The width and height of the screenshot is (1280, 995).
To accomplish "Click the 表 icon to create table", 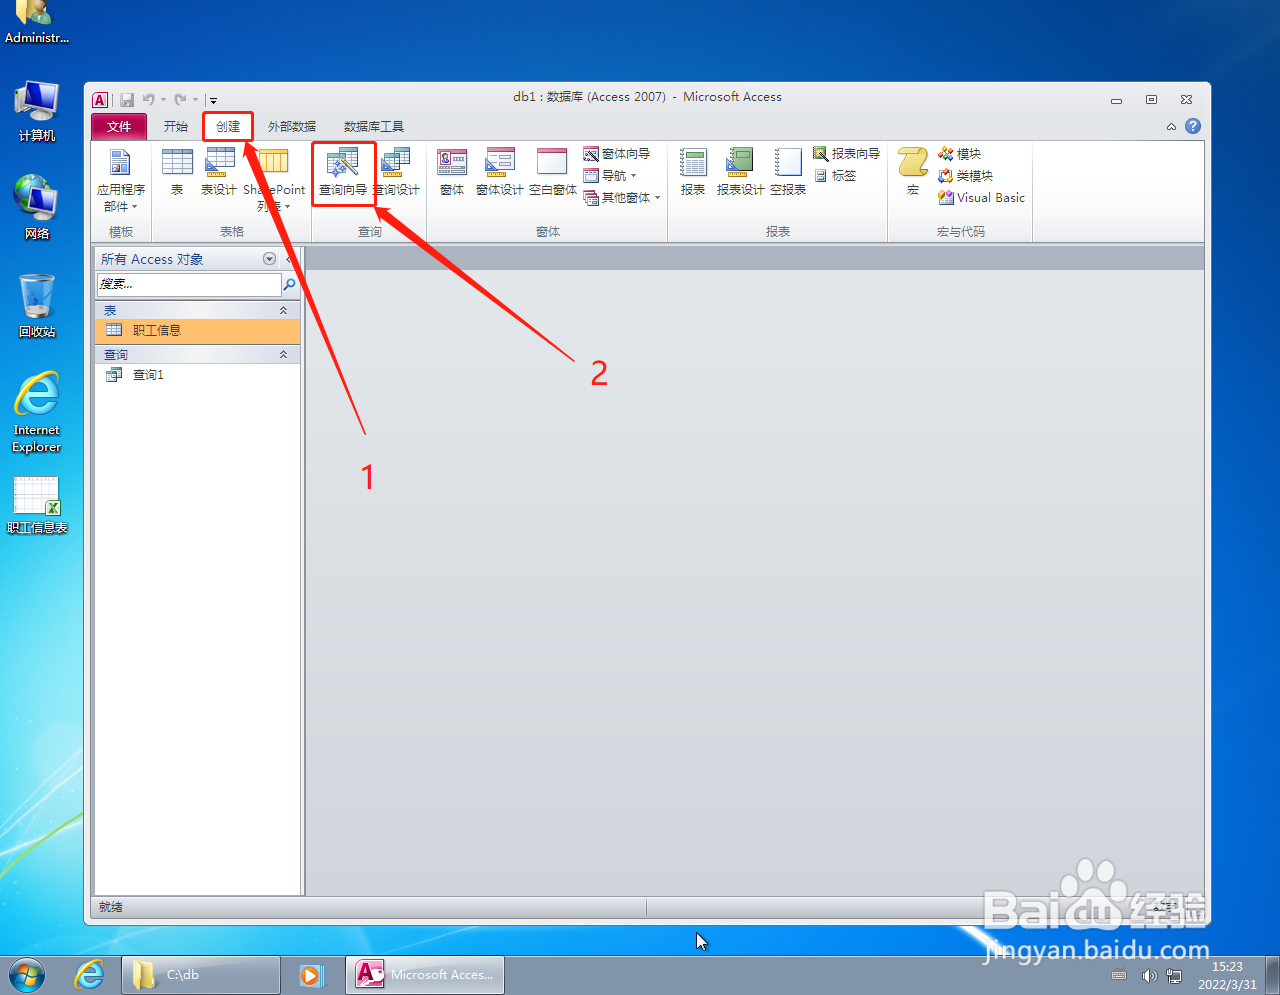I will [x=177, y=172].
